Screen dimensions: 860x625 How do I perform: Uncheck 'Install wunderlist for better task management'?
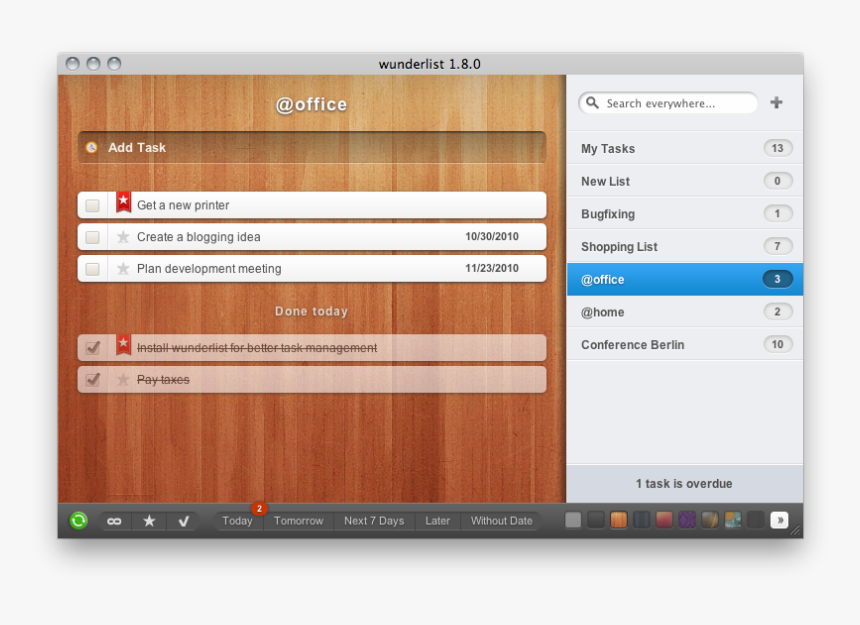(93, 348)
